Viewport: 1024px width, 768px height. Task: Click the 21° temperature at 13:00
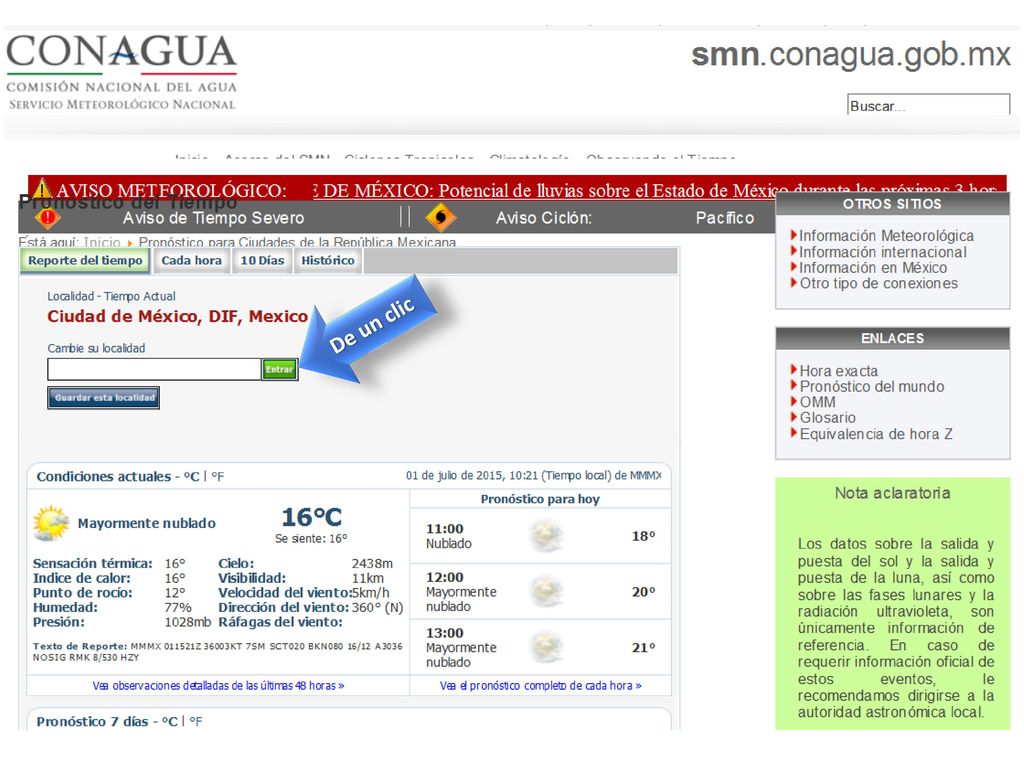click(643, 648)
